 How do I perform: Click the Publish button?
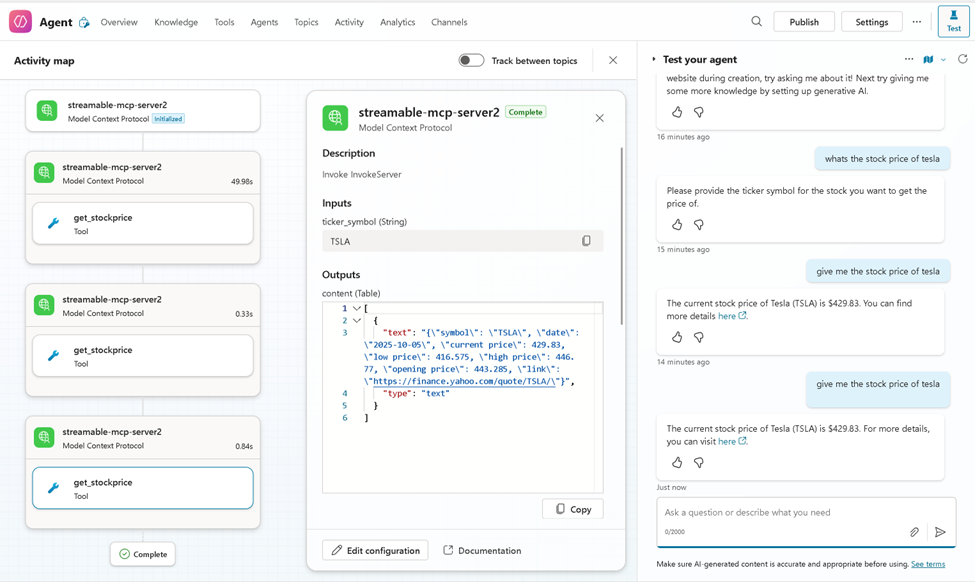pos(803,22)
